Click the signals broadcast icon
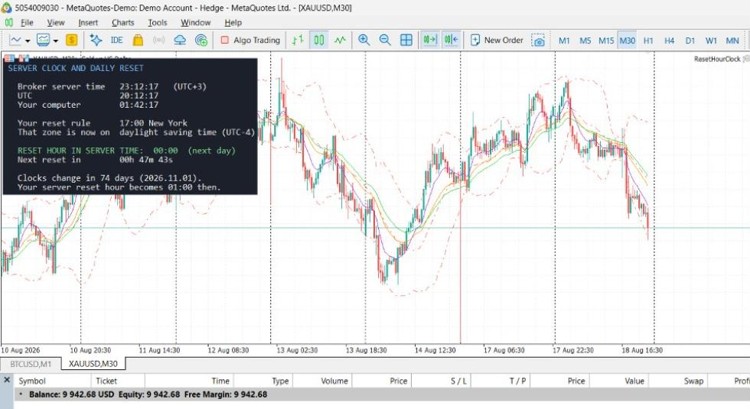Image resolution: width=750 pixels, height=409 pixels. pyautogui.click(x=159, y=40)
